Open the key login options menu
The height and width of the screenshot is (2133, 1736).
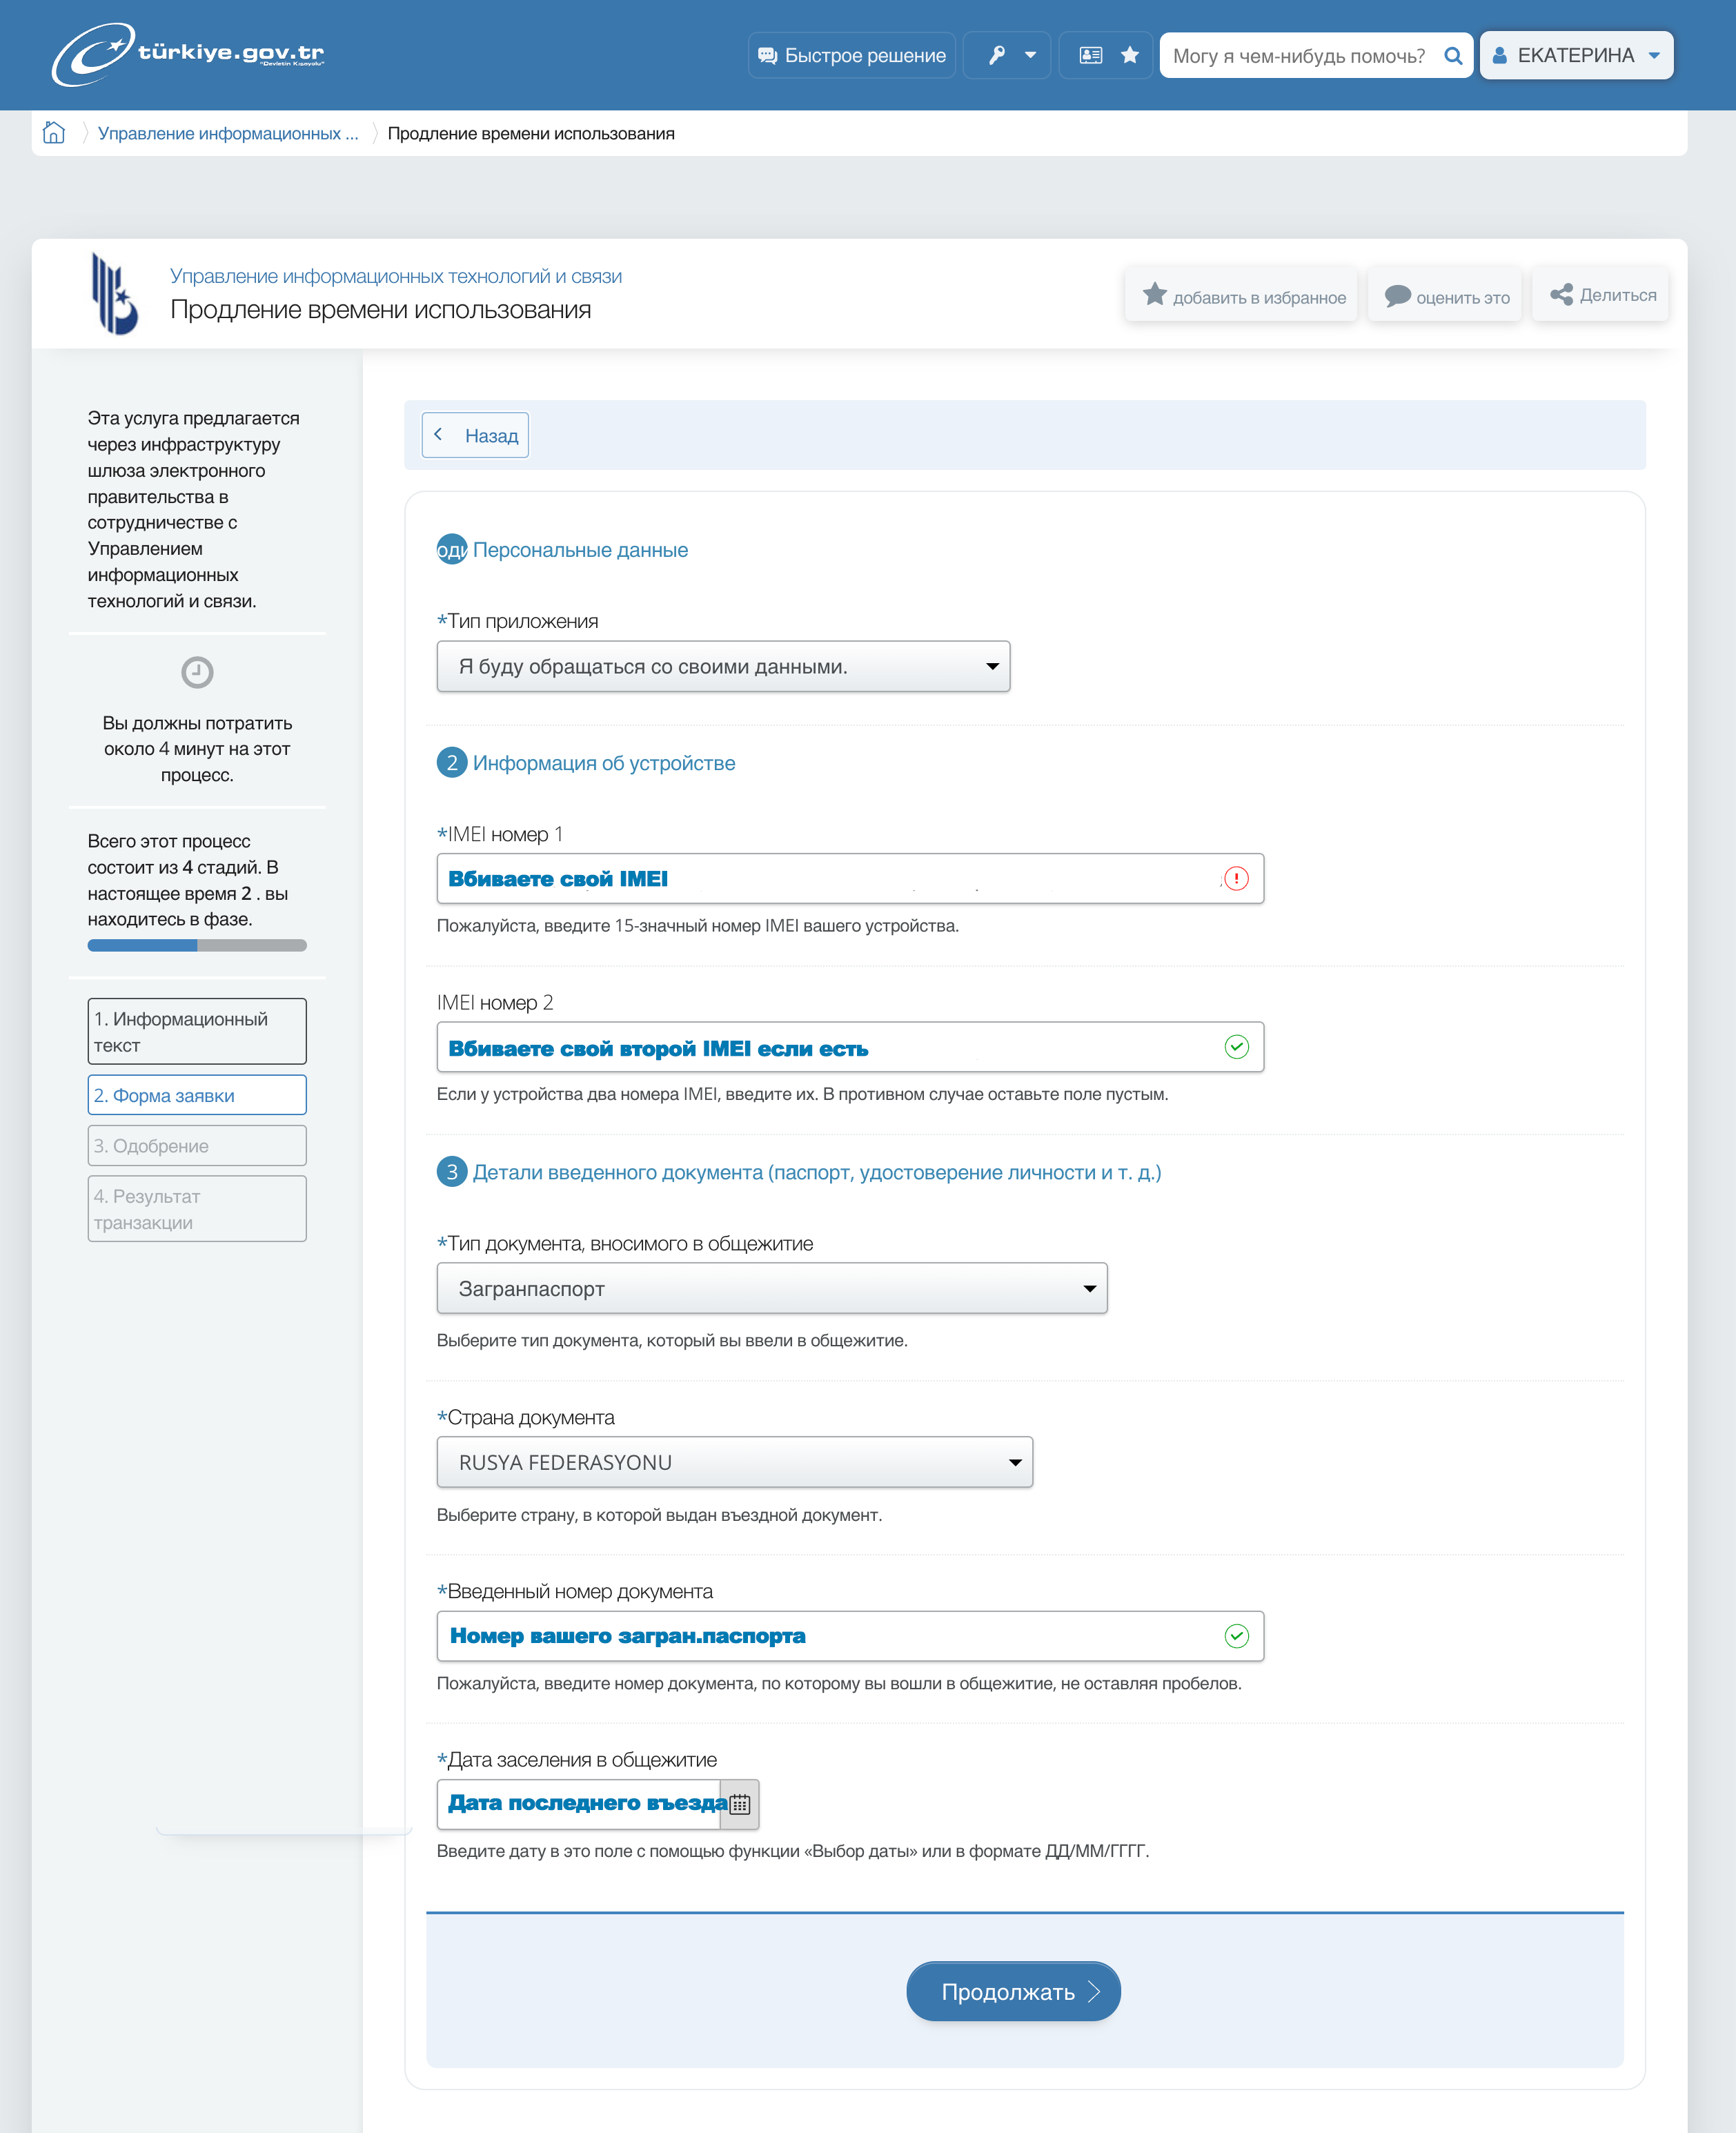click(x=1006, y=55)
